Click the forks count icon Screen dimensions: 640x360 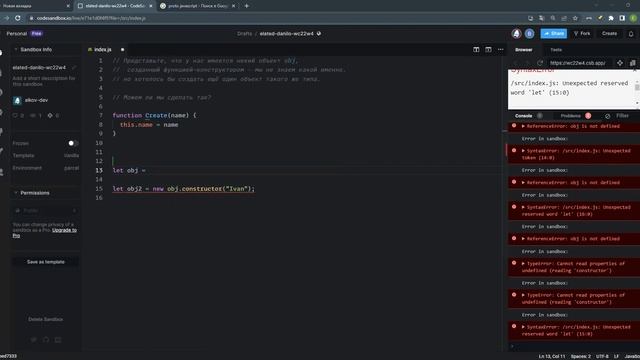pos(50,116)
